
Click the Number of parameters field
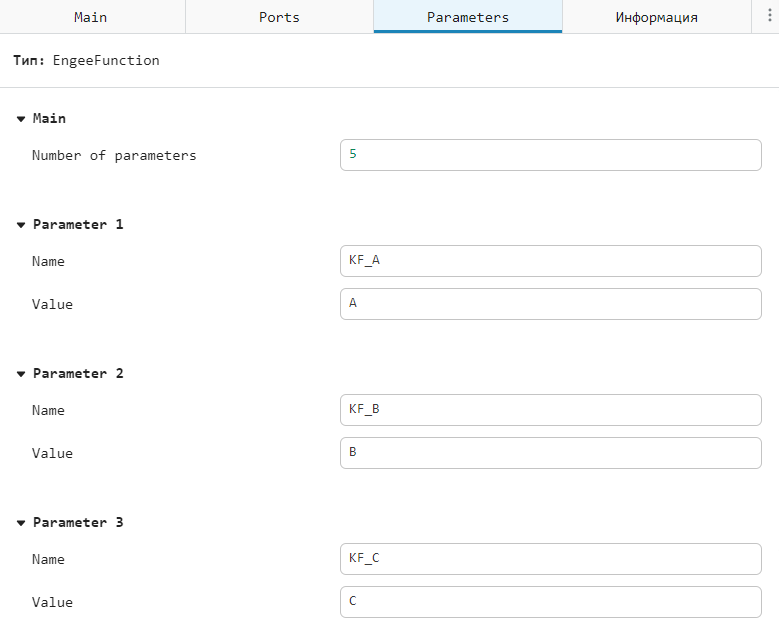(x=550, y=155)
